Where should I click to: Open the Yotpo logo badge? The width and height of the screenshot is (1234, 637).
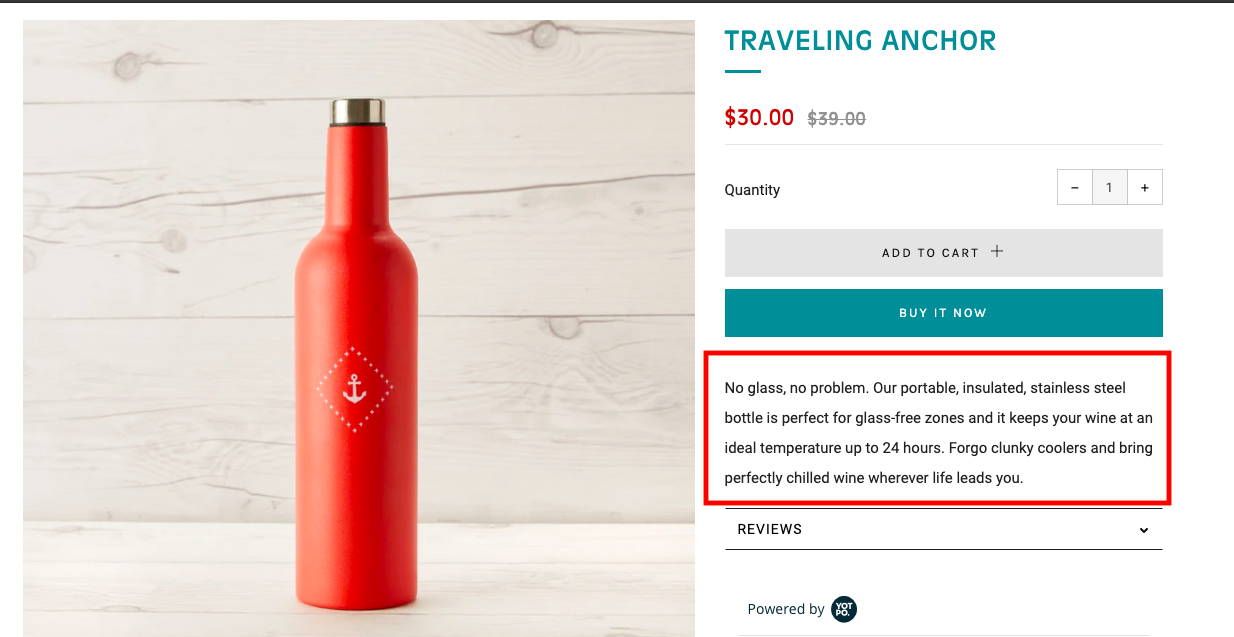click(x=844, y=609)
